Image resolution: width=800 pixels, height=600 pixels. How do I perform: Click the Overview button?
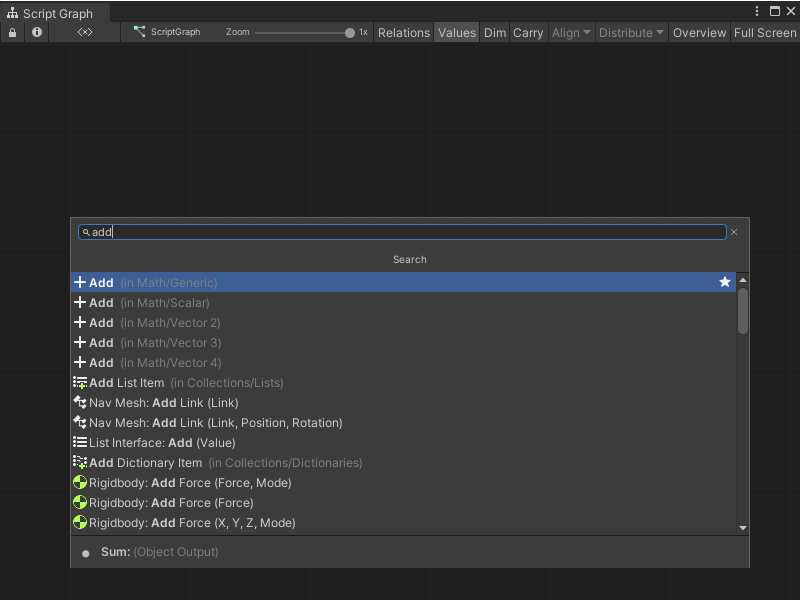[699, 32]
